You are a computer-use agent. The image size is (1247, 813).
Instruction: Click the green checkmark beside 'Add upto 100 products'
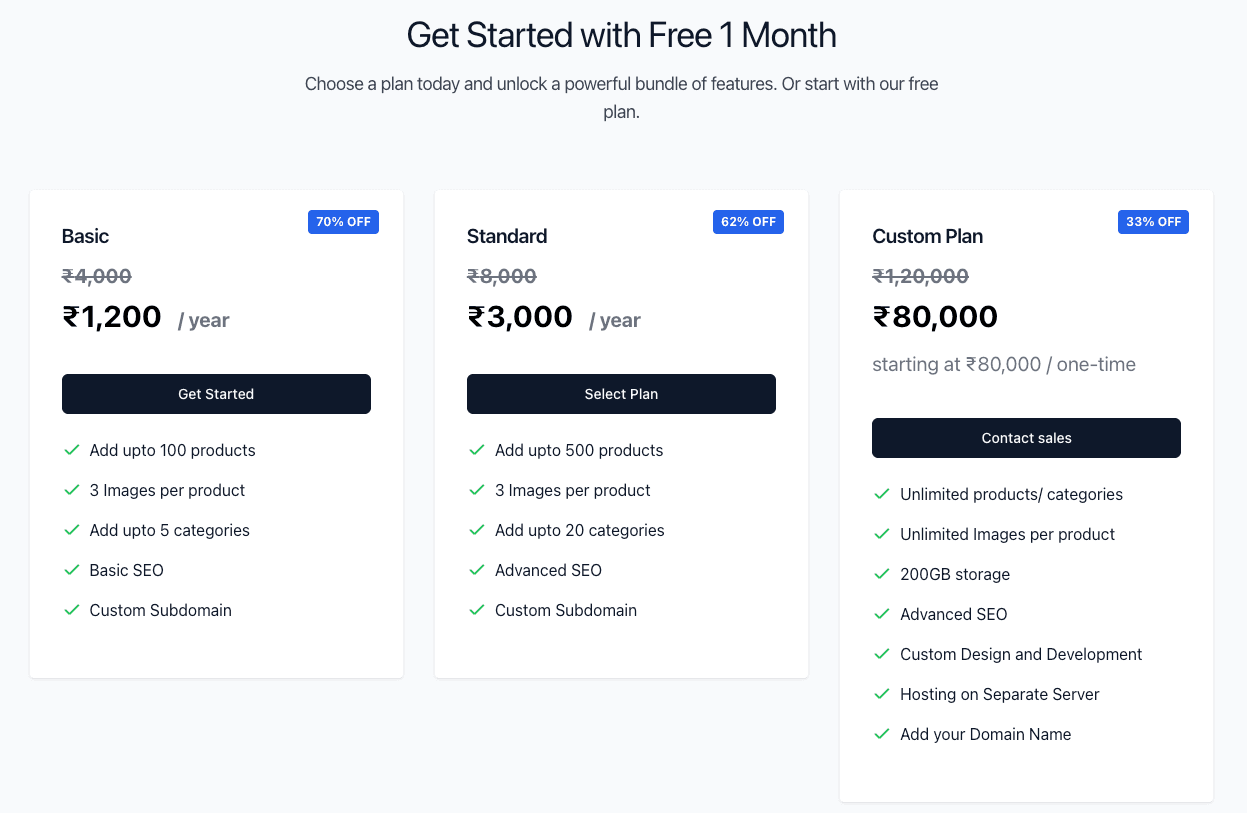click(x=71, y=450)
